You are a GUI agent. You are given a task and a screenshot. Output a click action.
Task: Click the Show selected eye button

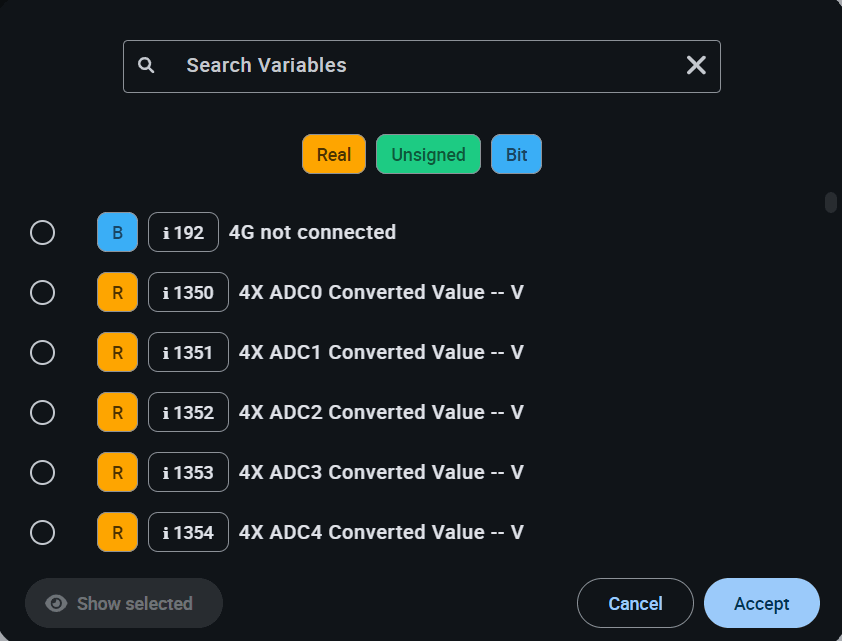point(124,603)
